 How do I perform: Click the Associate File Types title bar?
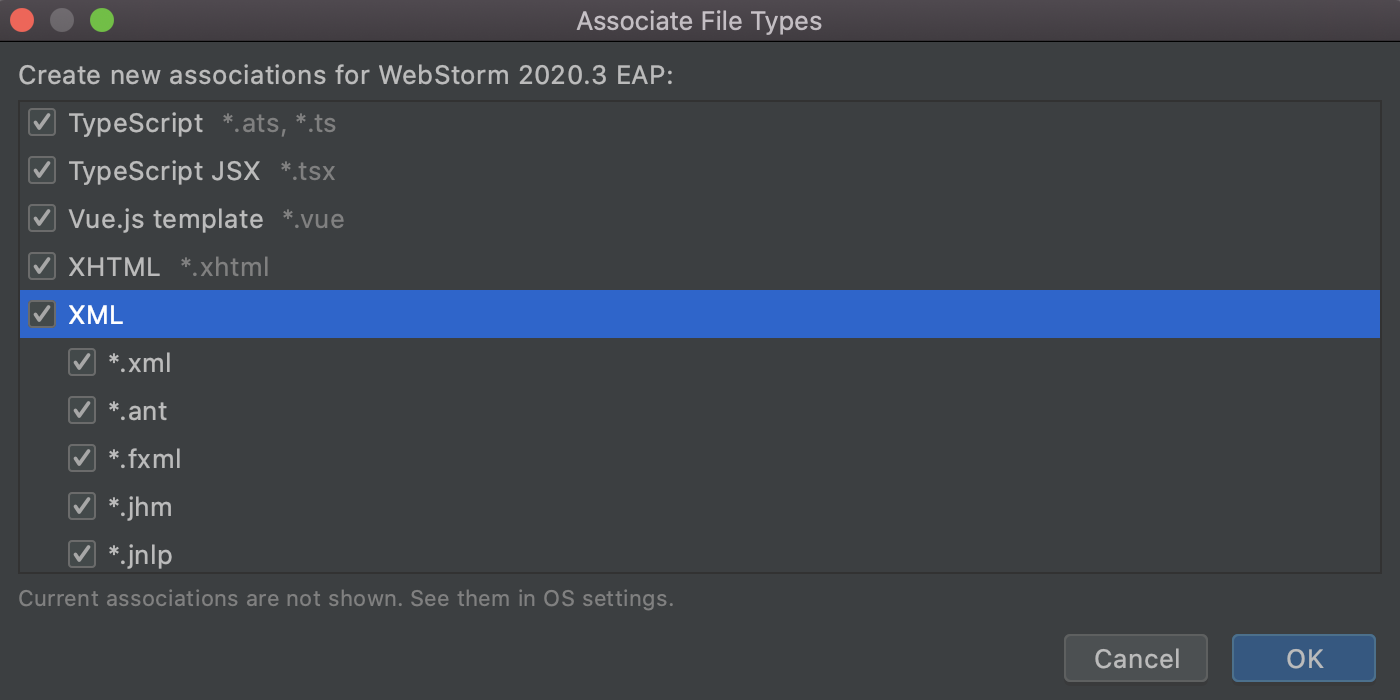(699, 21)
